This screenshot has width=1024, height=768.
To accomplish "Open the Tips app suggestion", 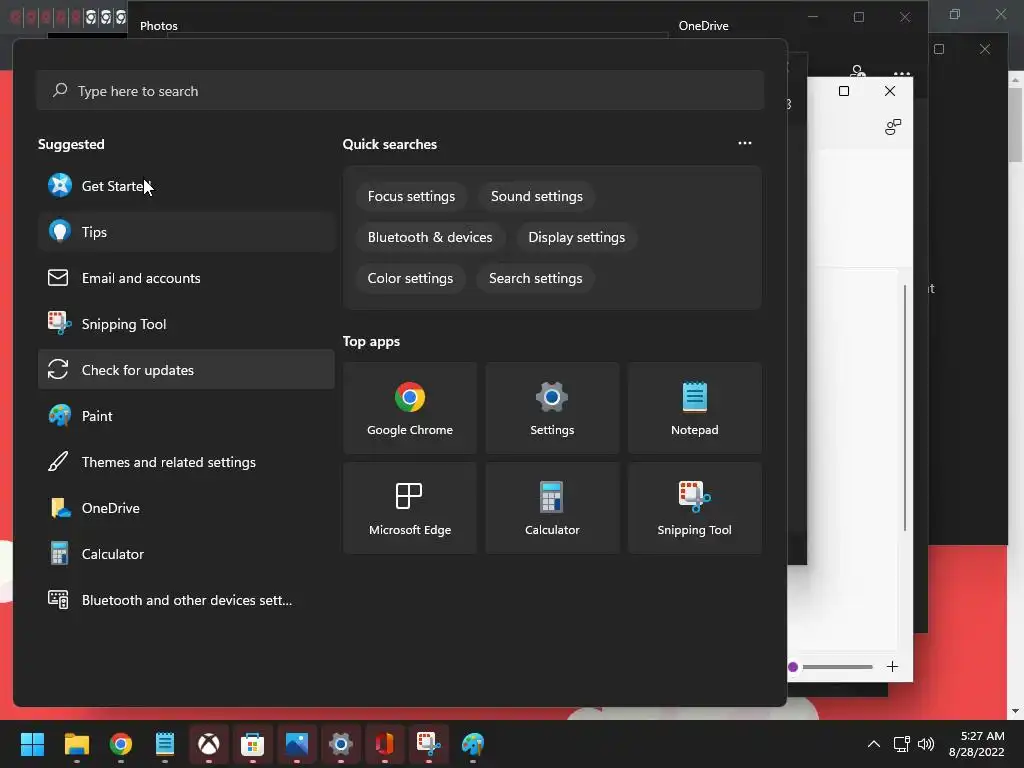I will [x=186, y=232].
